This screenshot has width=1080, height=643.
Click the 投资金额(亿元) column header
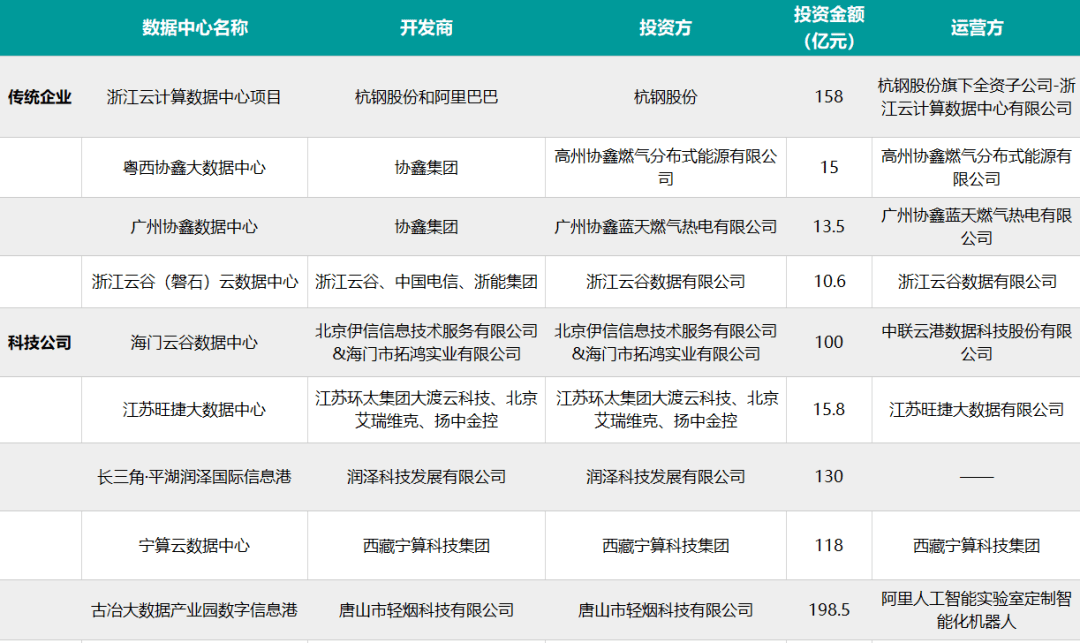pos(829,28)
